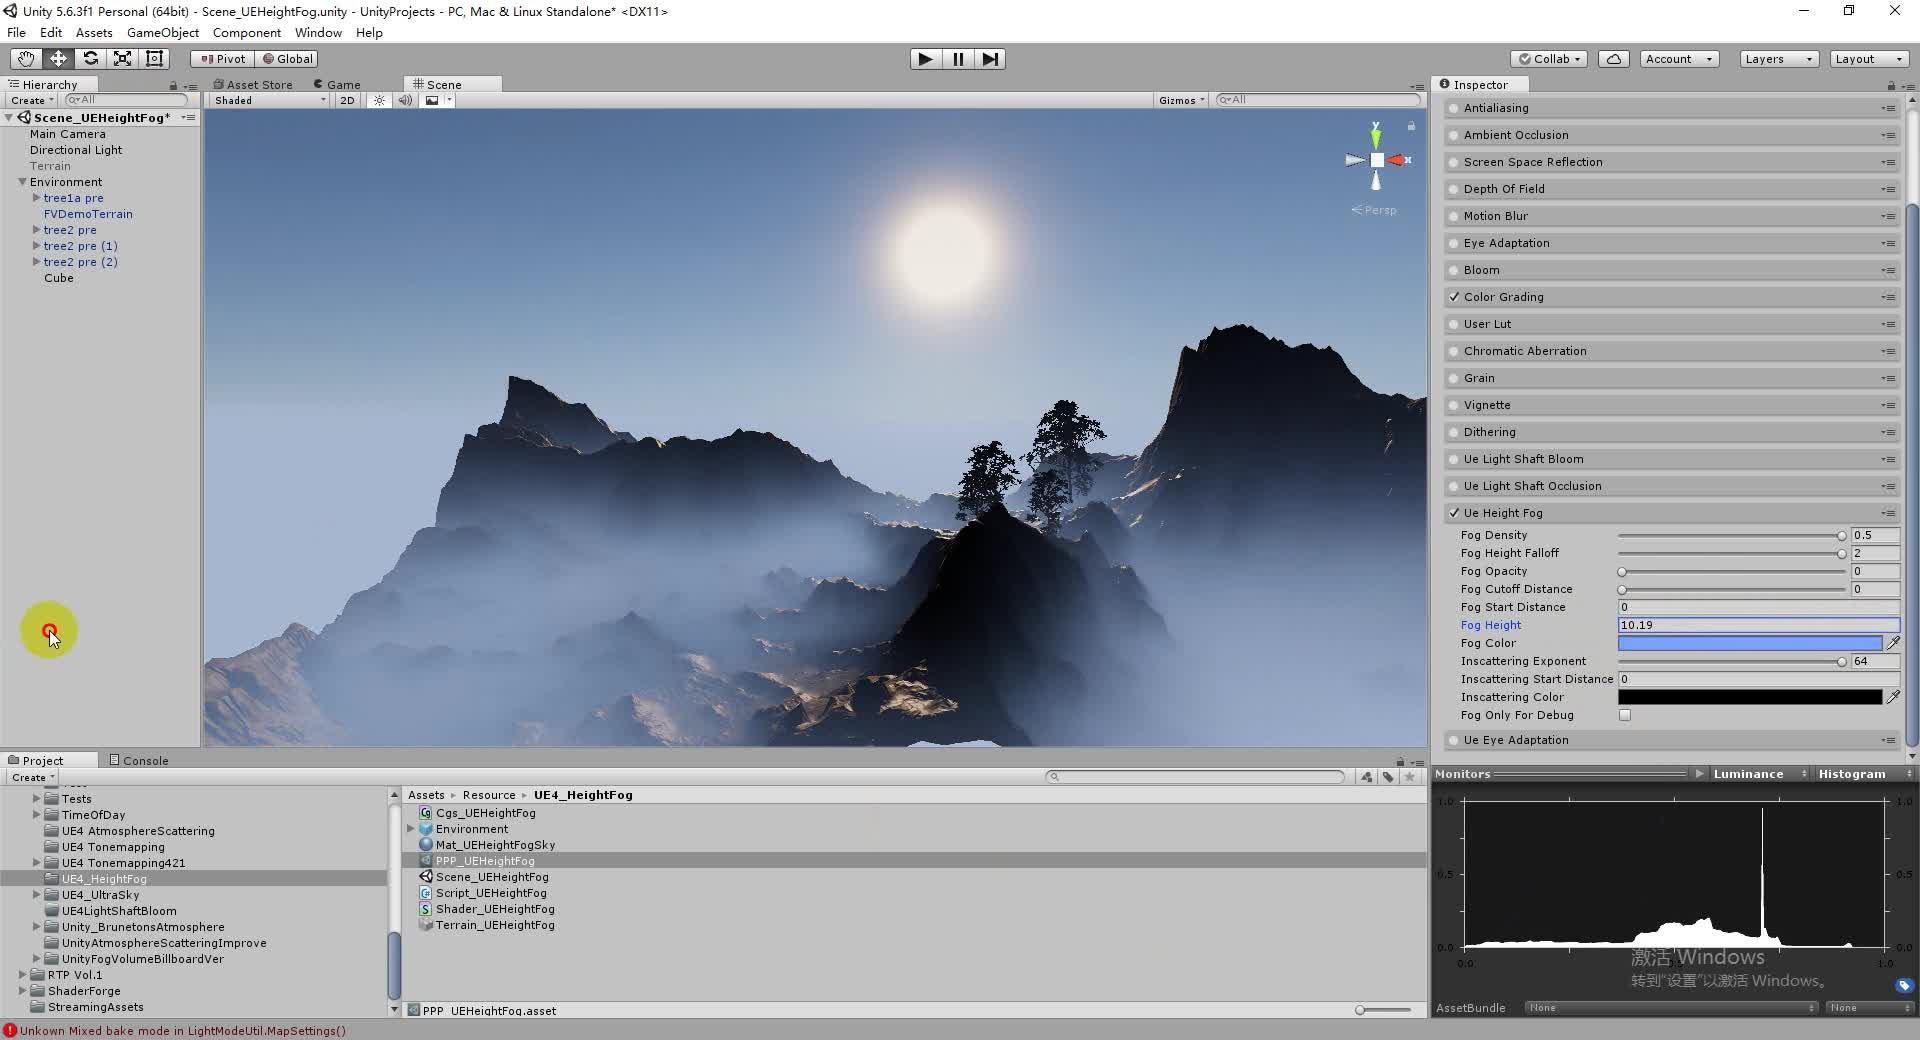The image size is (1920, 1040).
Task: Select the Move tool
Action: click(58, 58)
